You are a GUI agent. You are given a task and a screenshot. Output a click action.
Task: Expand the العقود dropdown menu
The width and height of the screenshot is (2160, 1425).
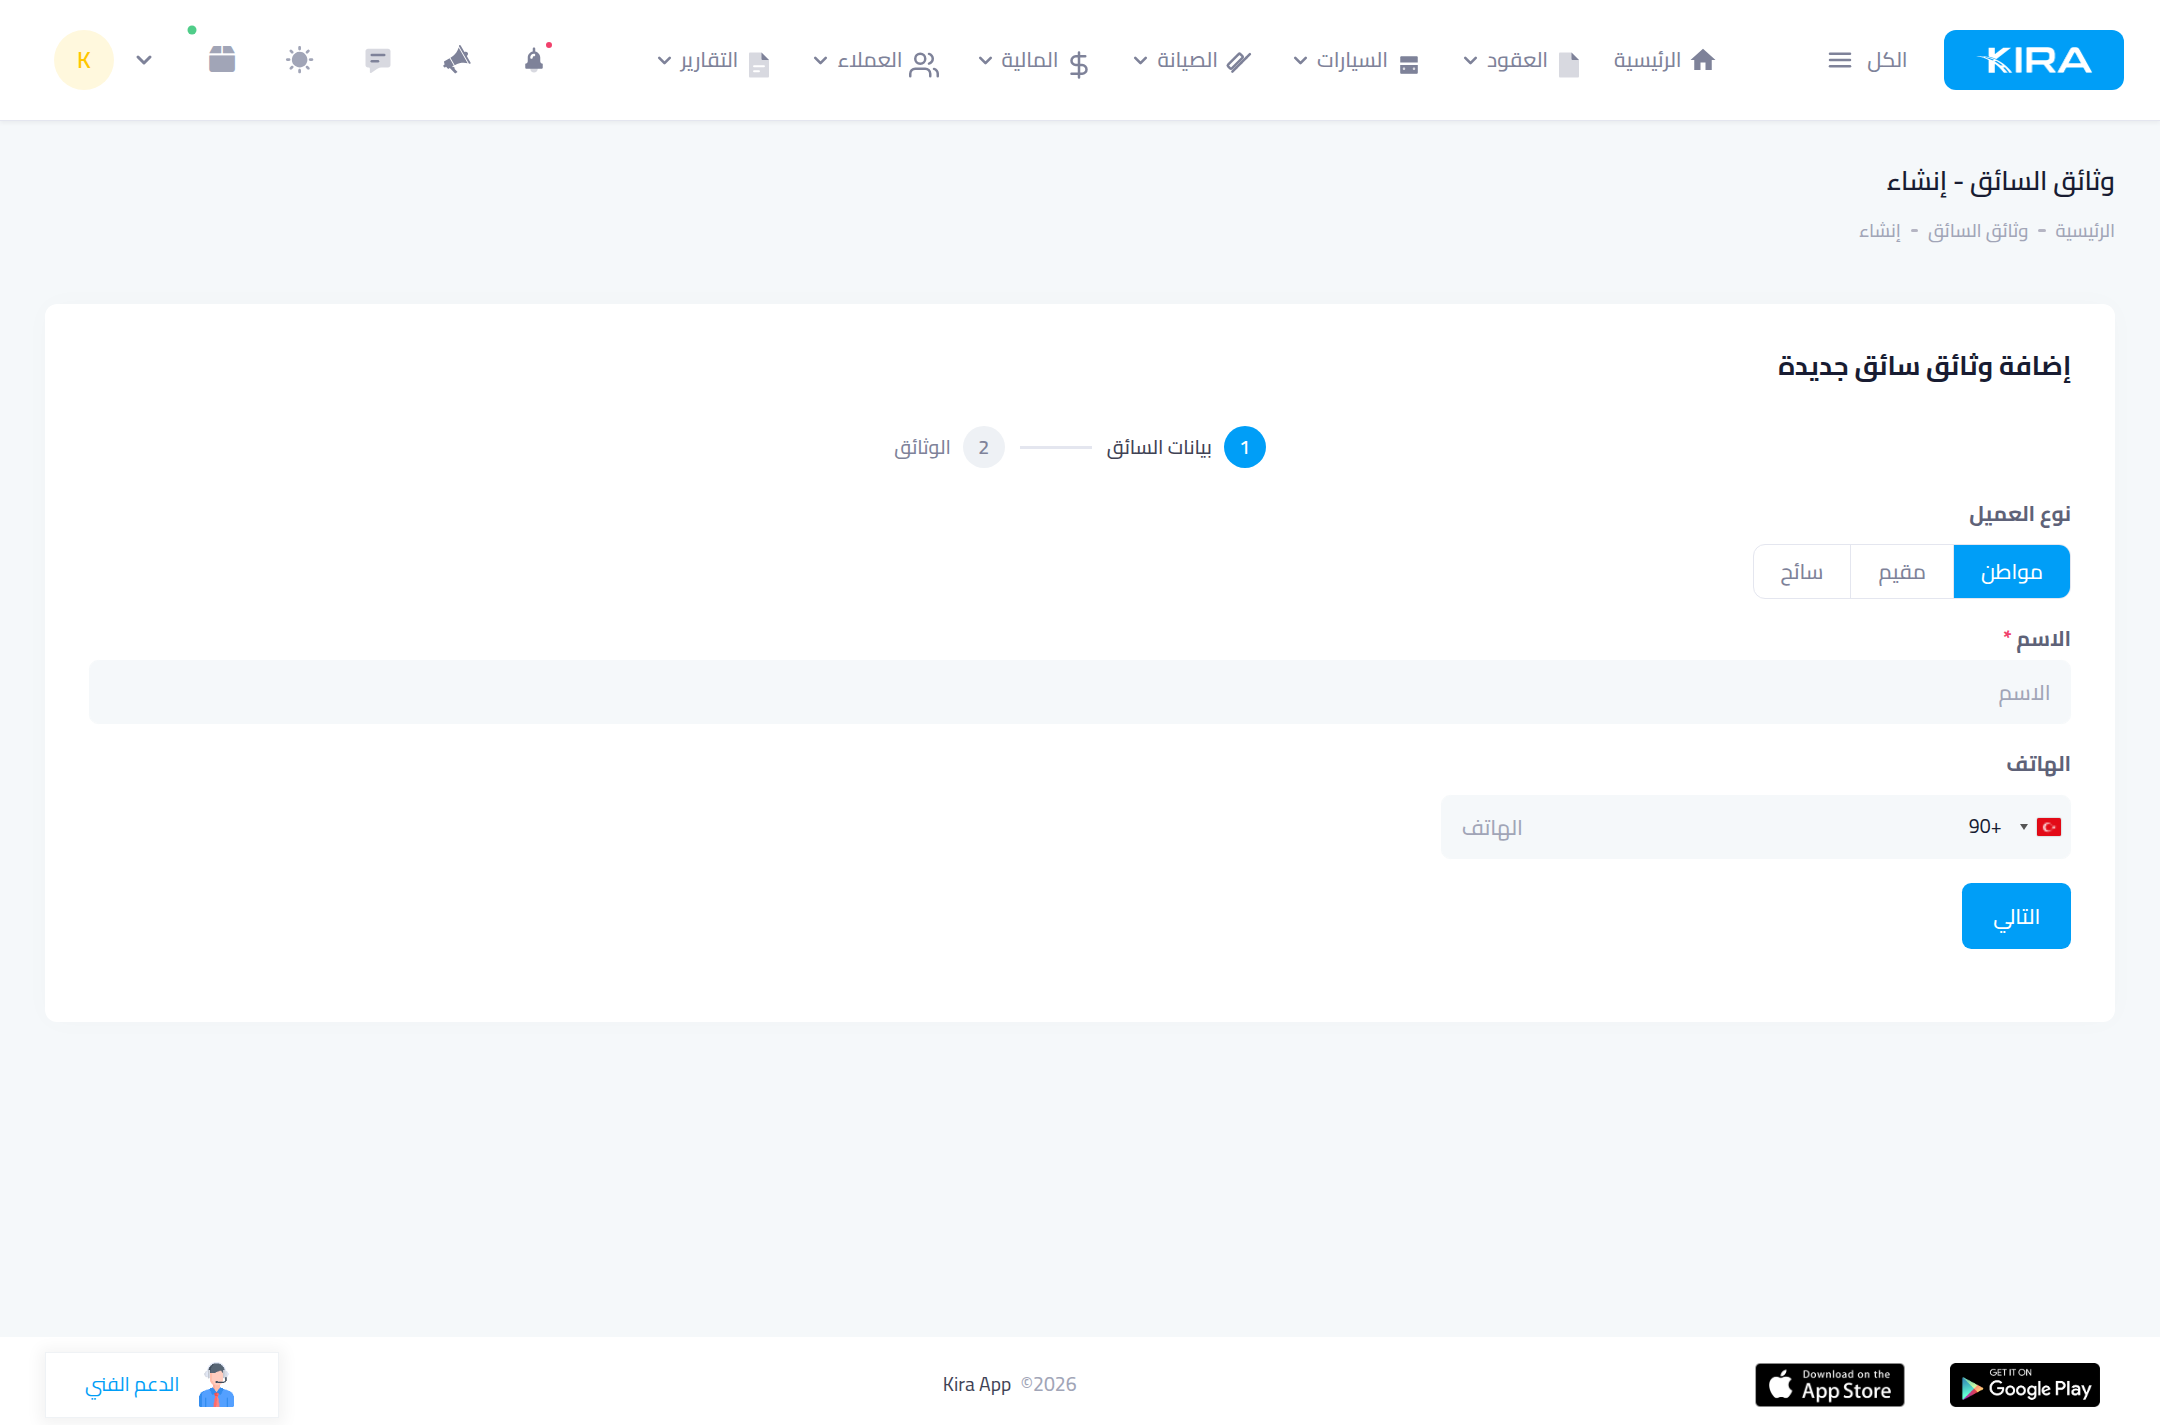pos(1470,61)
